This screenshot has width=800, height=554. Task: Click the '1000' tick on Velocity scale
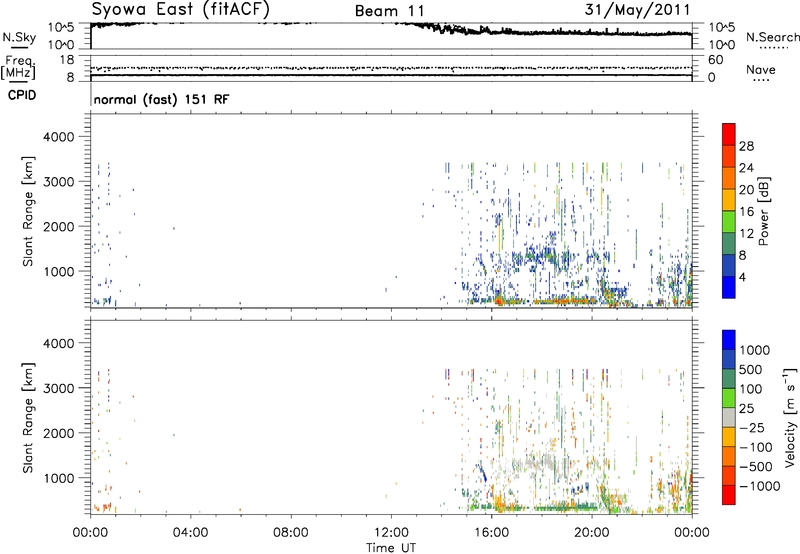755,350
